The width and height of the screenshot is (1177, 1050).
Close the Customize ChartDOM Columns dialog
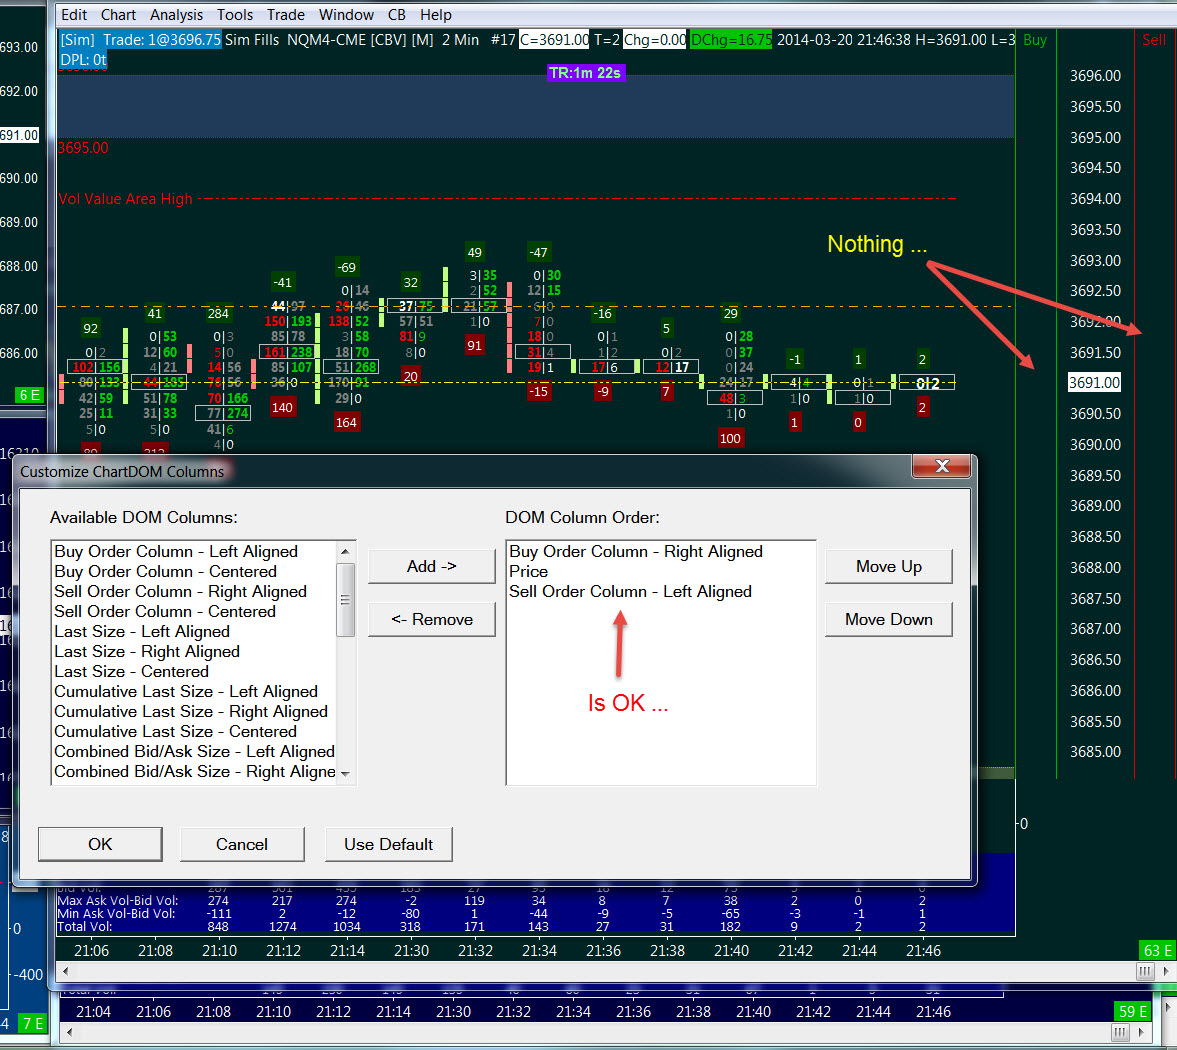(941, 466)
